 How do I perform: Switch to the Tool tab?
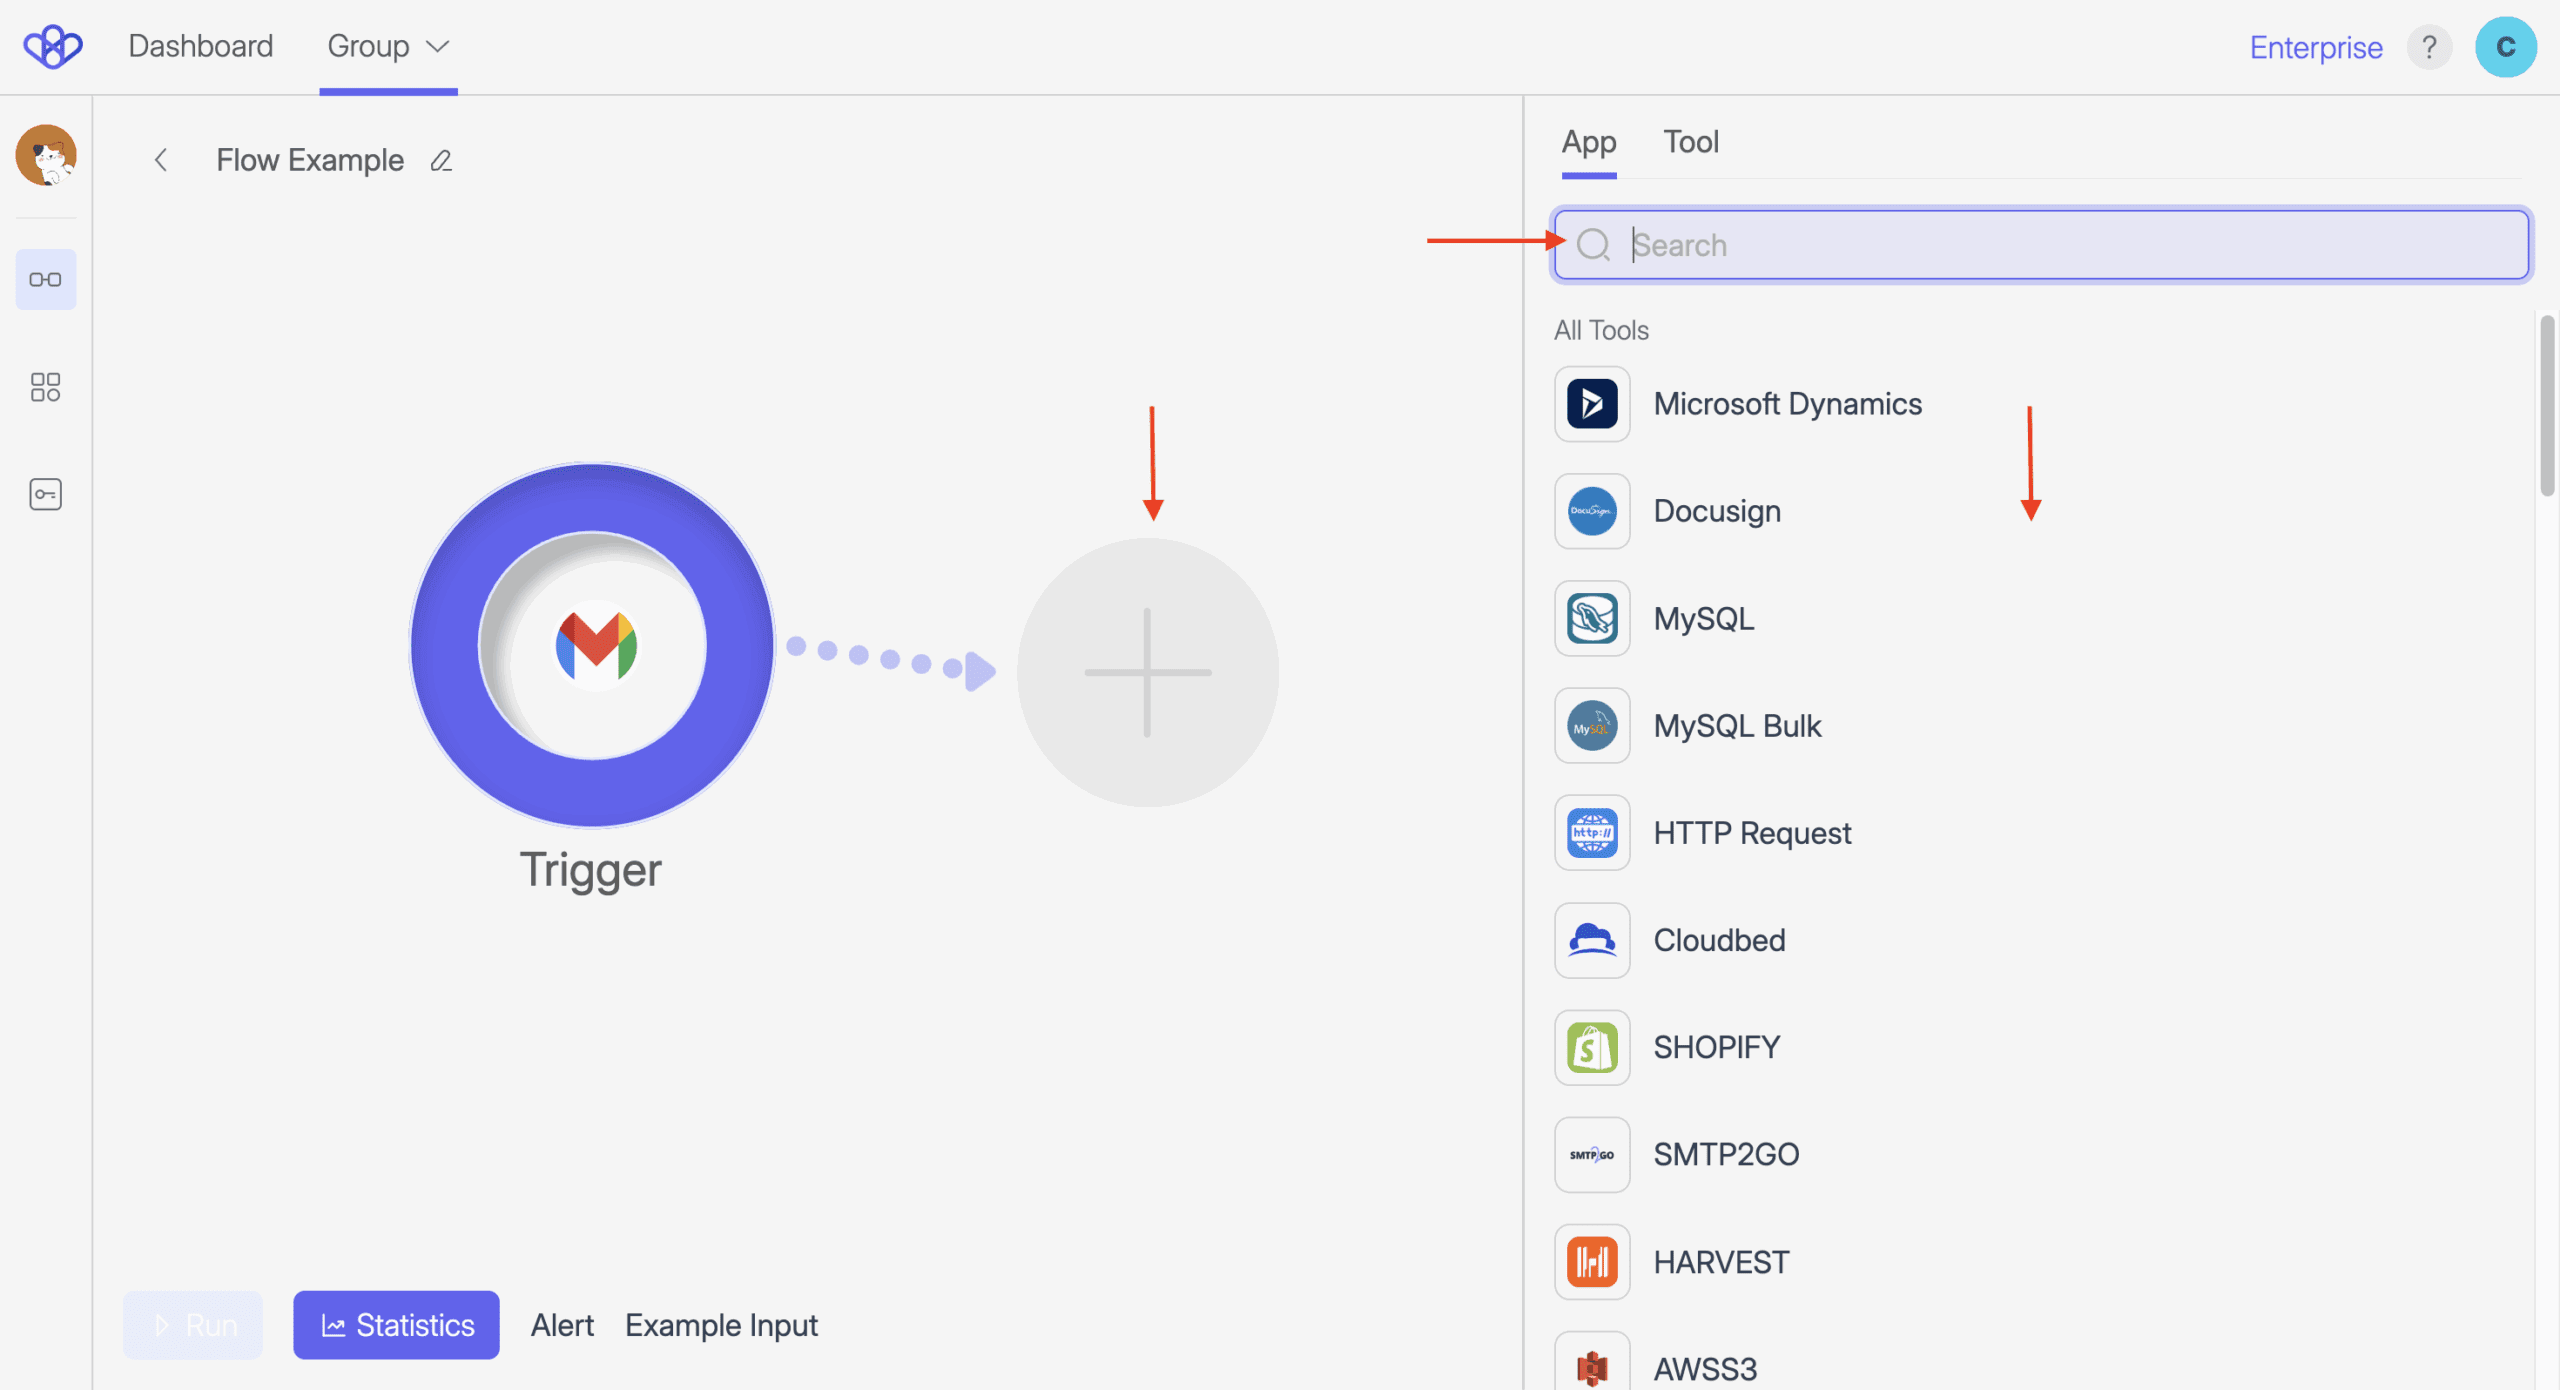(1691, 142)
